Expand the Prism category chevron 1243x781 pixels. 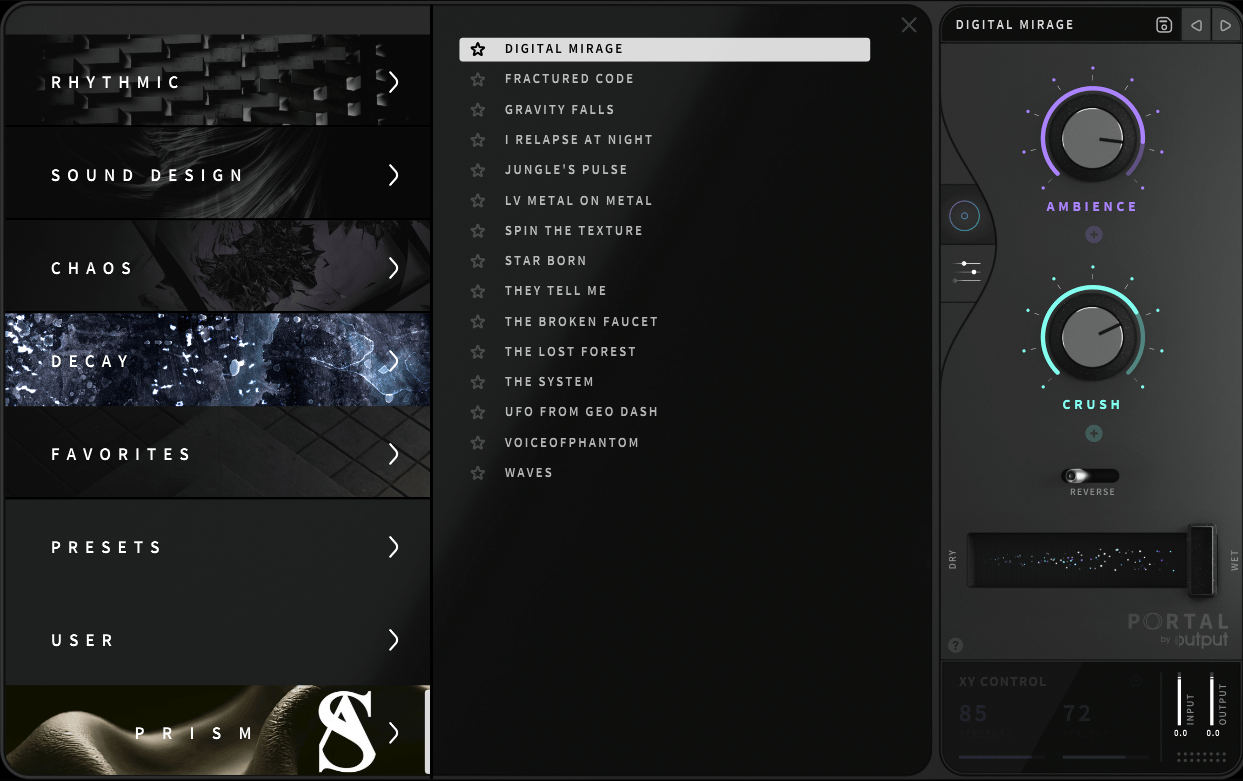pyautogui.click(x=394, y=733)
